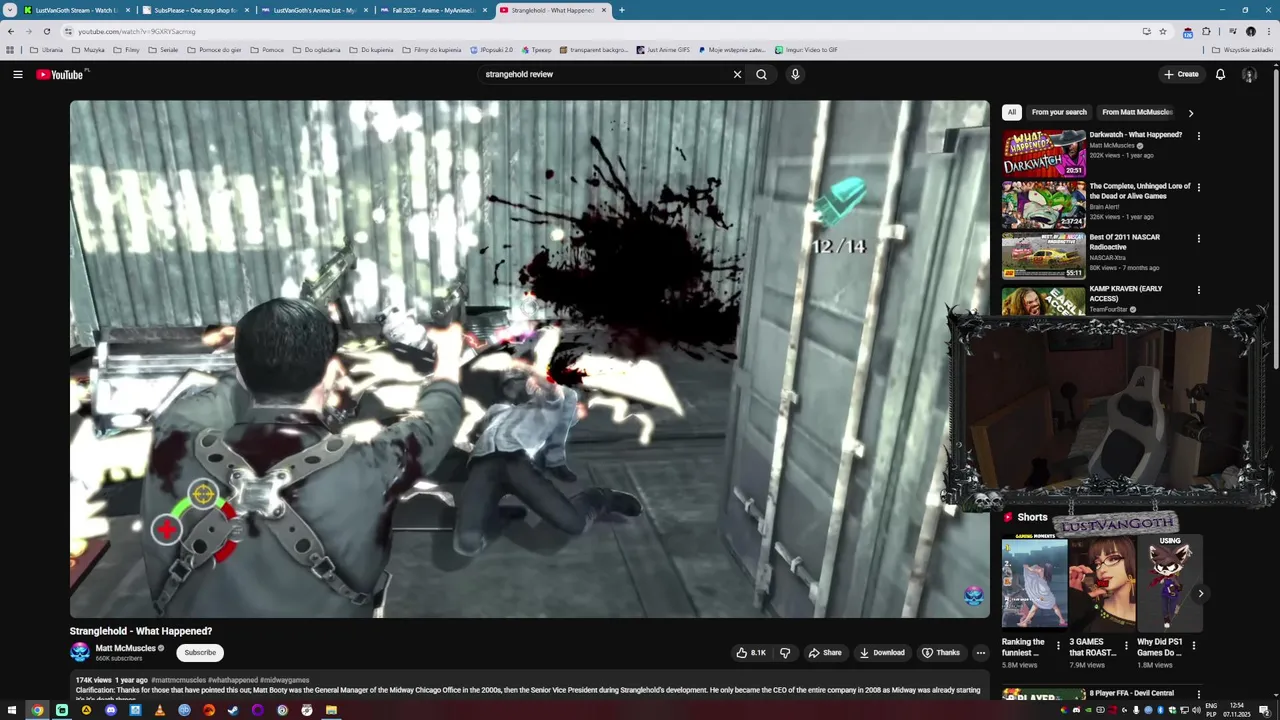Select the 'From Matt McMuscles' chip
This screenshot has height=720, width=1280.
[1137, 112]
